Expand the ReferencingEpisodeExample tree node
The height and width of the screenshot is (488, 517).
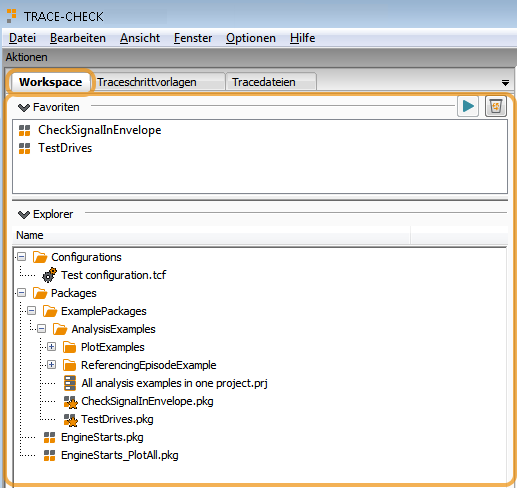click(51, 365)
